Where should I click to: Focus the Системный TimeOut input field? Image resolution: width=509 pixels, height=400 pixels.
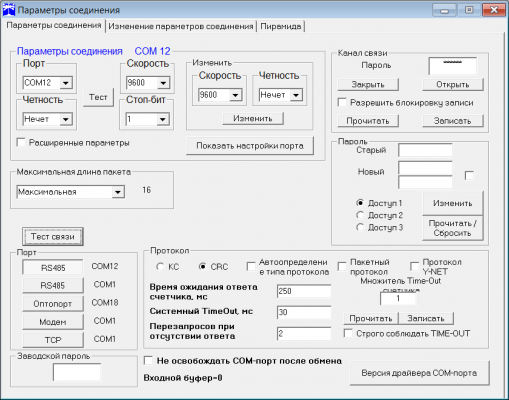(x=304, y=312)
